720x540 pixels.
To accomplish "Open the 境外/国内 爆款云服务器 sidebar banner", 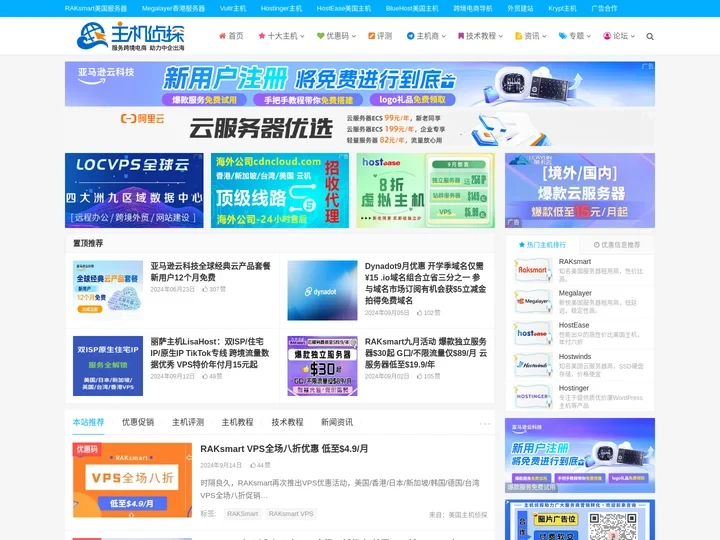I will point(580,190).
